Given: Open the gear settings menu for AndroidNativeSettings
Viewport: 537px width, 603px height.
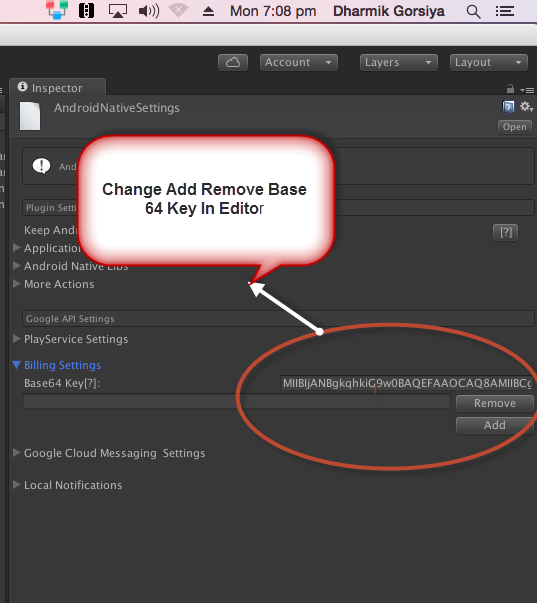Looking at the screenshot, I should point(526,107).
